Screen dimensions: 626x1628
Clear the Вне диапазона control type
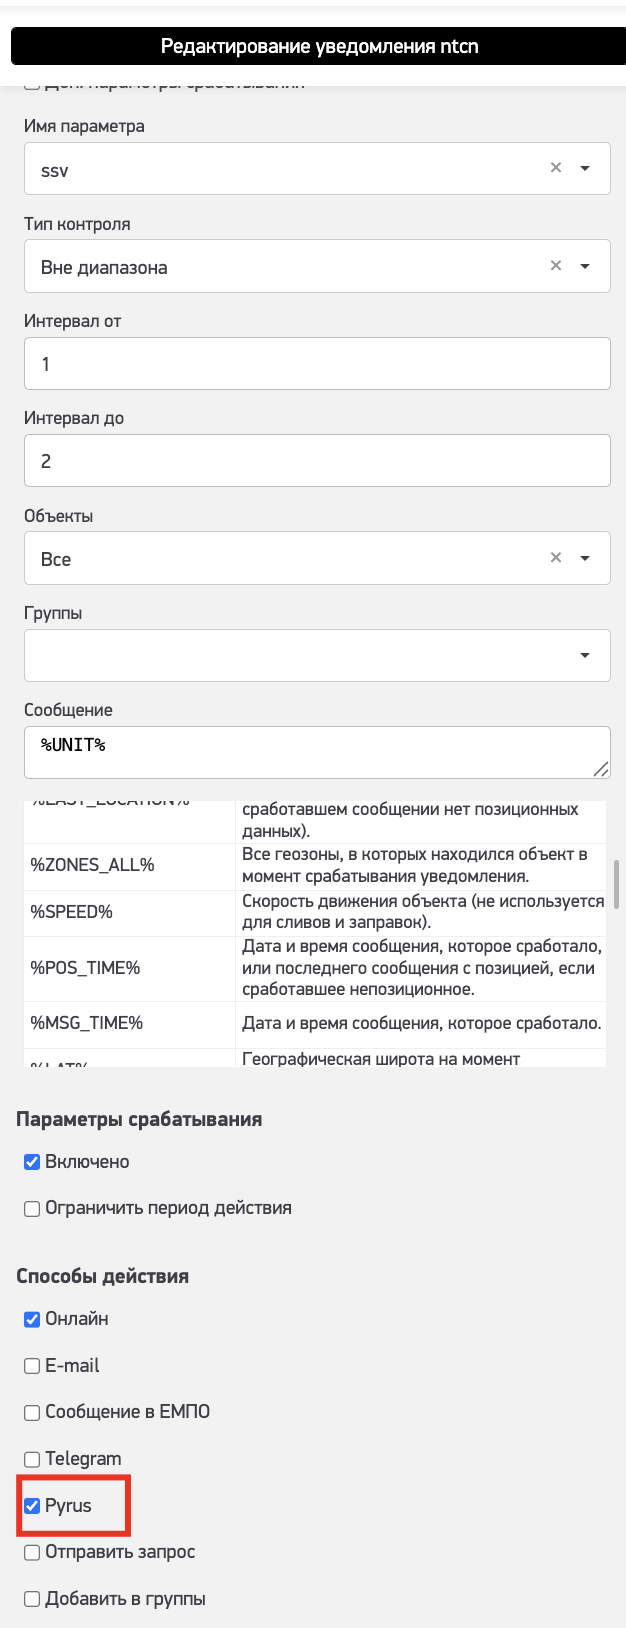click(x=556, y=266)
